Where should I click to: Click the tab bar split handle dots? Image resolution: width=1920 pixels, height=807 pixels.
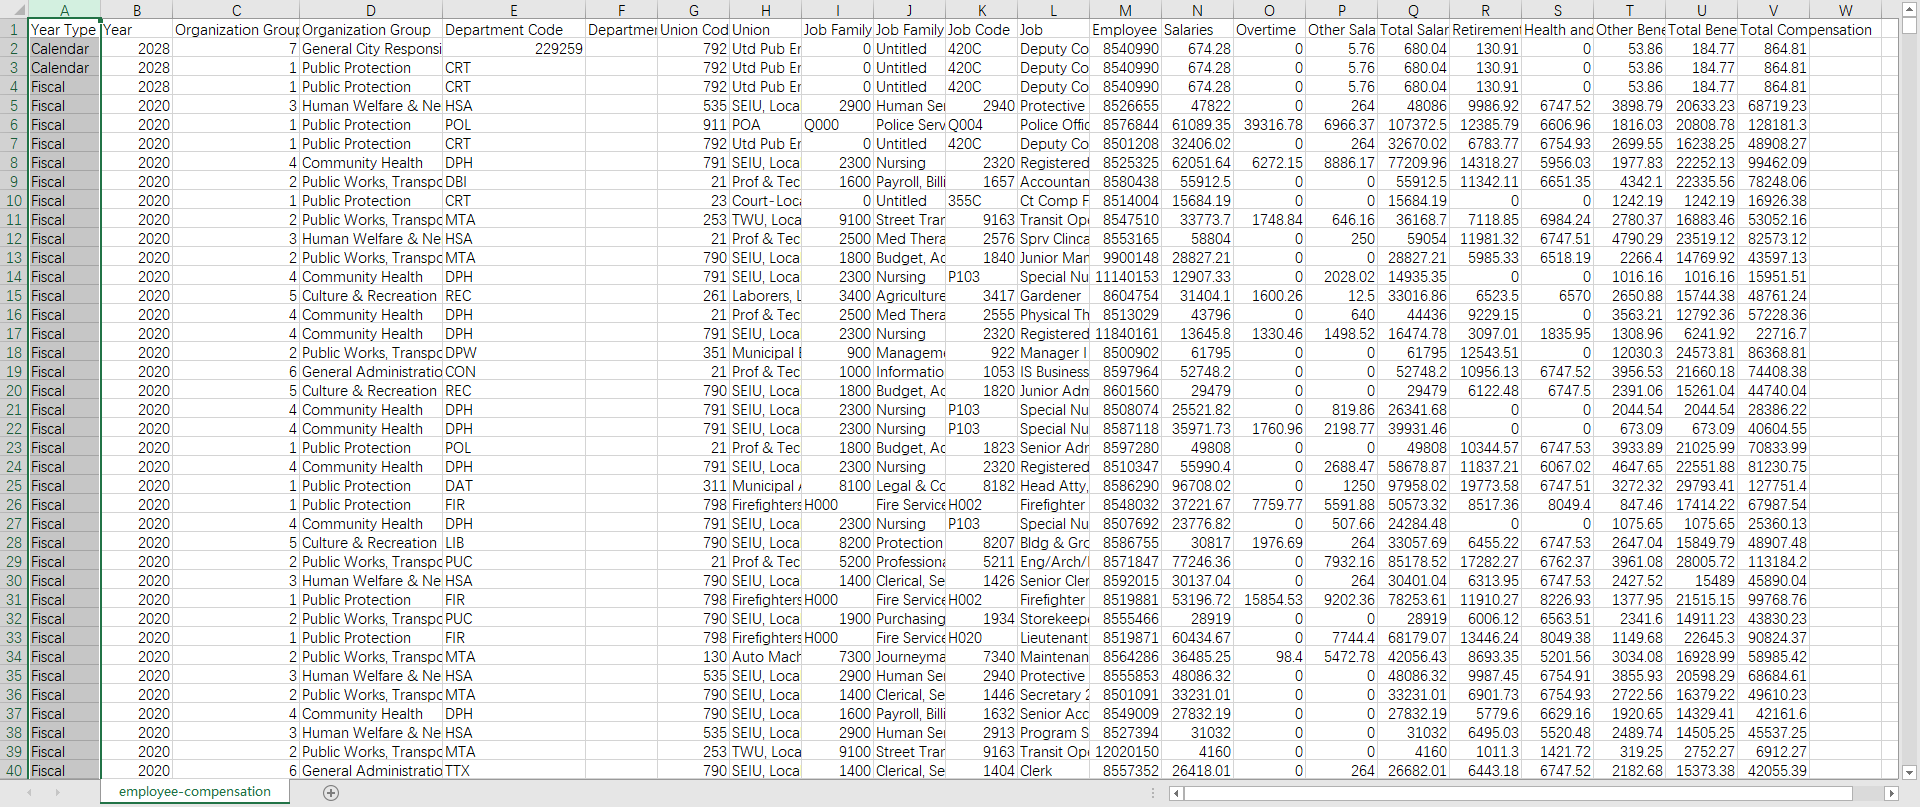[1153, 793]
